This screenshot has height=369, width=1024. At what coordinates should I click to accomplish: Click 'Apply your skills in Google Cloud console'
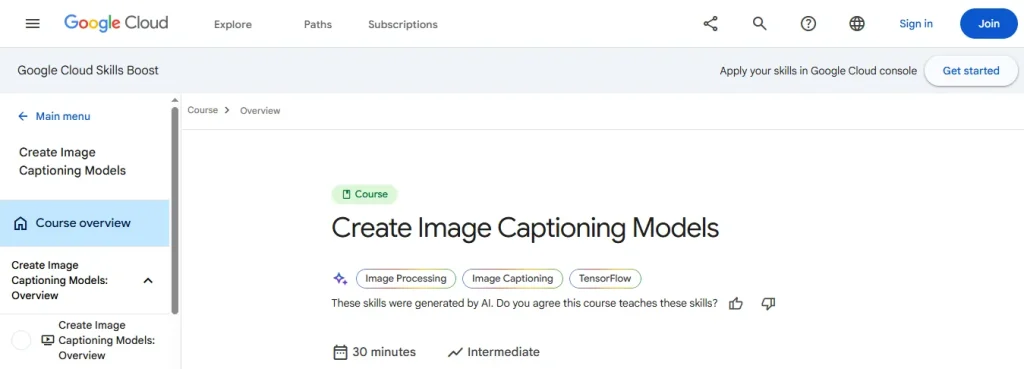(818, 71)
